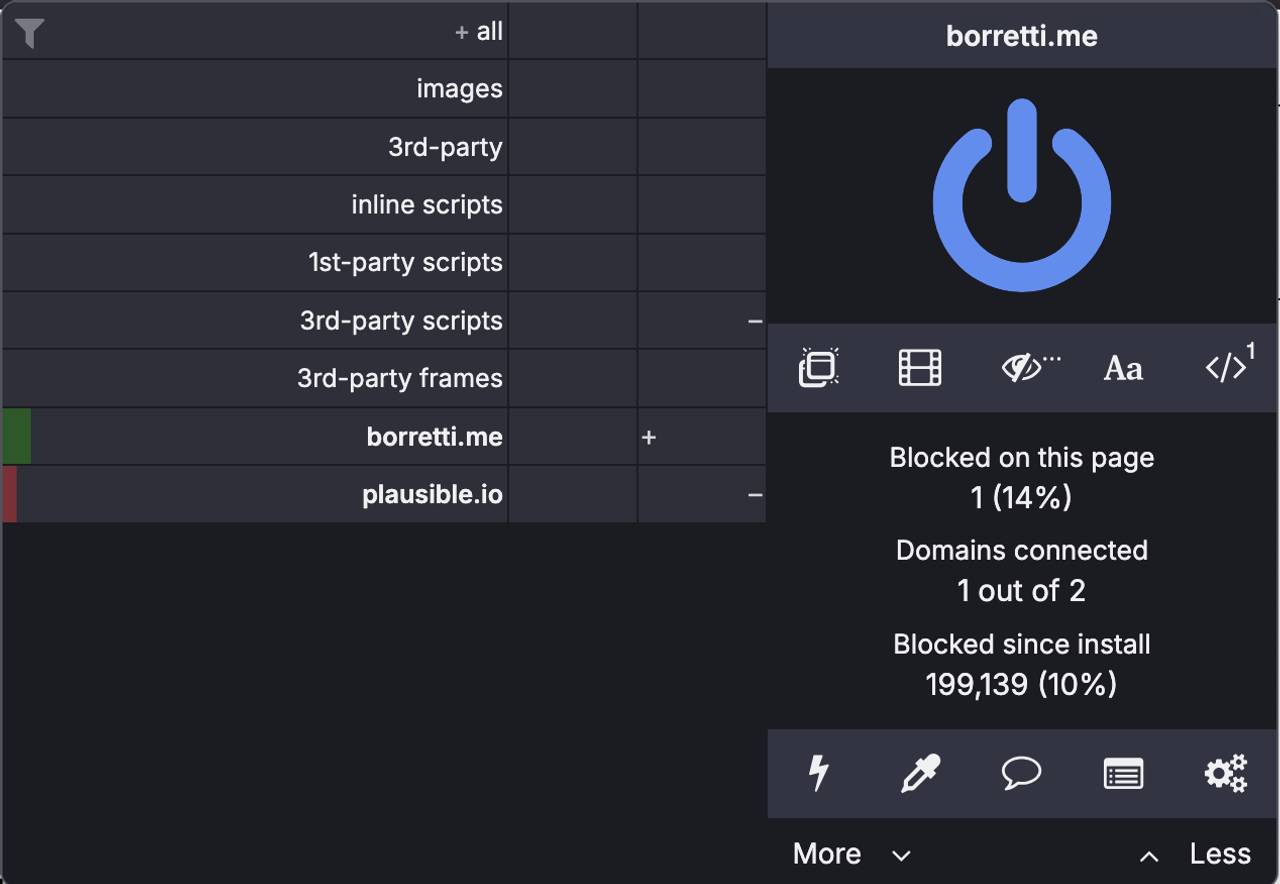Viewport: 1280px width, 884px height.
Task: Click global rule cell for images
Action: 573,89
